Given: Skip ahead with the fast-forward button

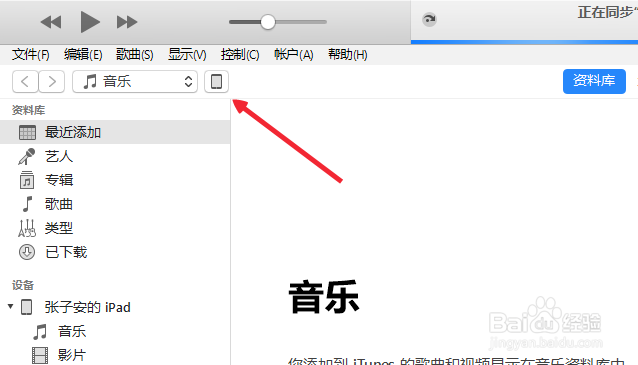Looking at the screenshot, I should pos(127,22).
